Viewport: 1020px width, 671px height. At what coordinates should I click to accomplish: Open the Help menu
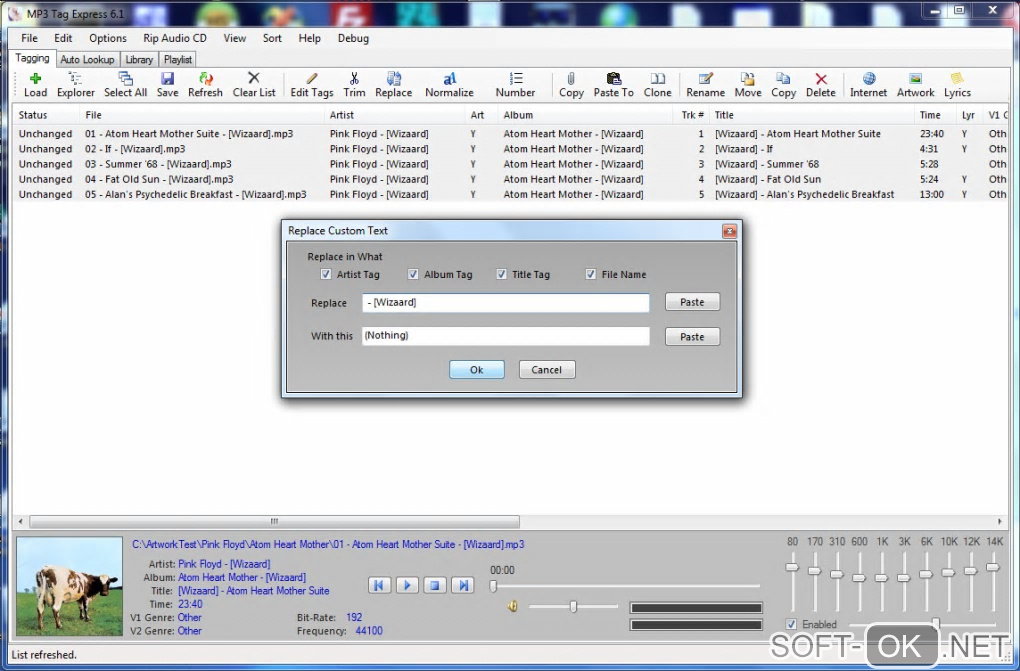point(310,38)
